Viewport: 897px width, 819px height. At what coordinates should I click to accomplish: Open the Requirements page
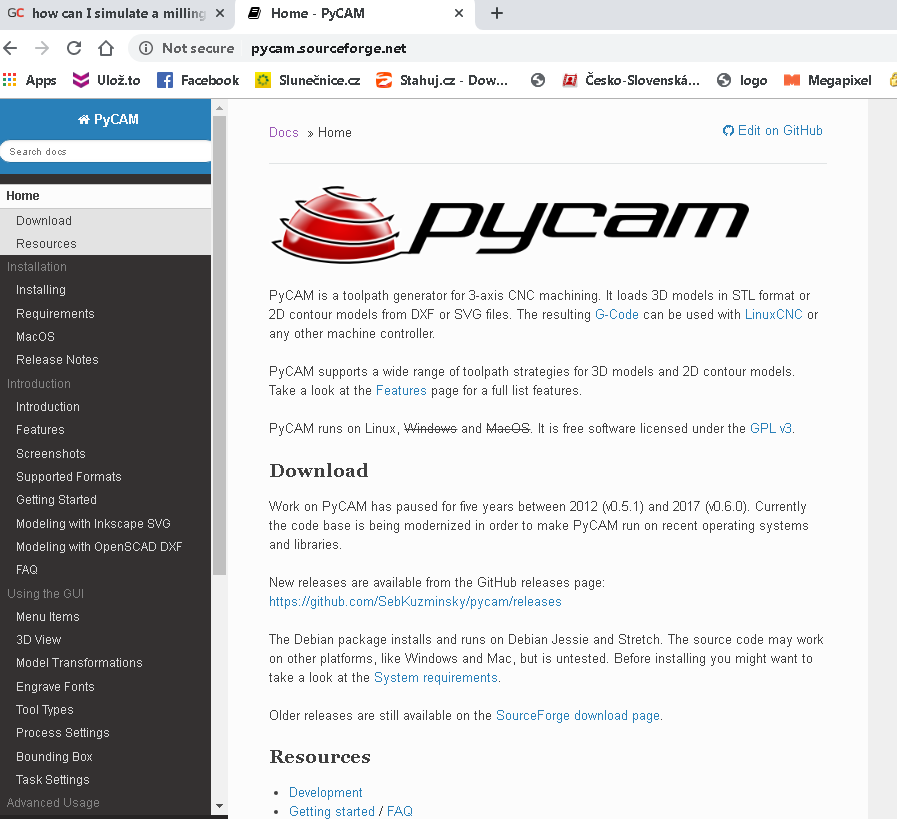point(55,313)
